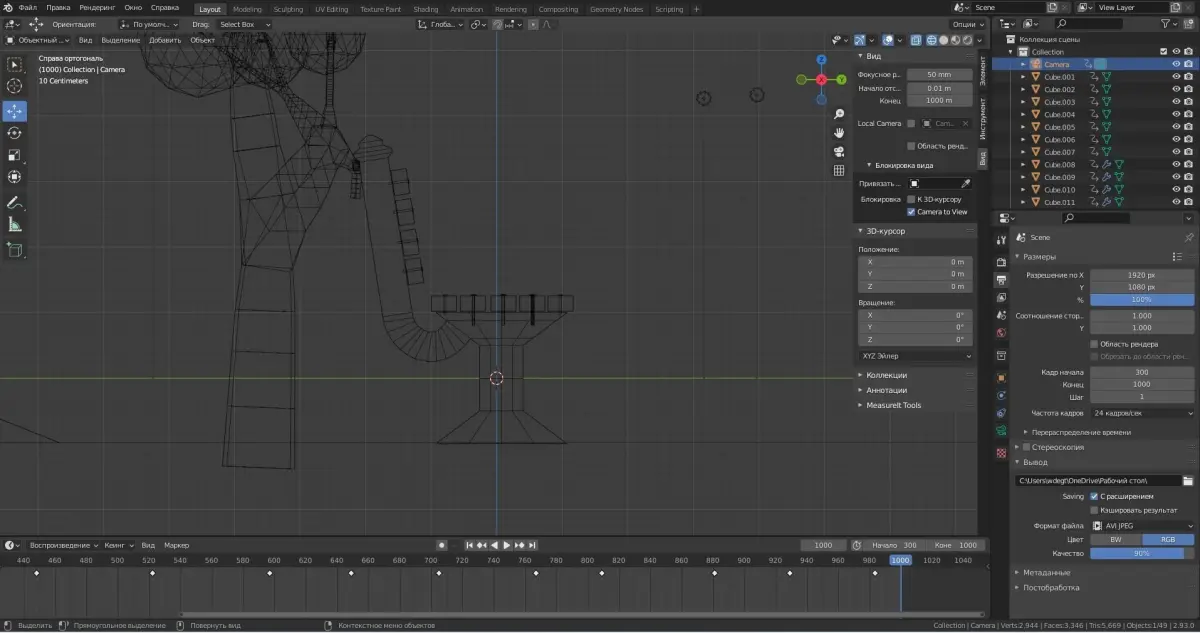Toggle С расширением saving checkbox
This screenshot has width=1200, height=633.
pyautogui.click(x=1094, y=496)
